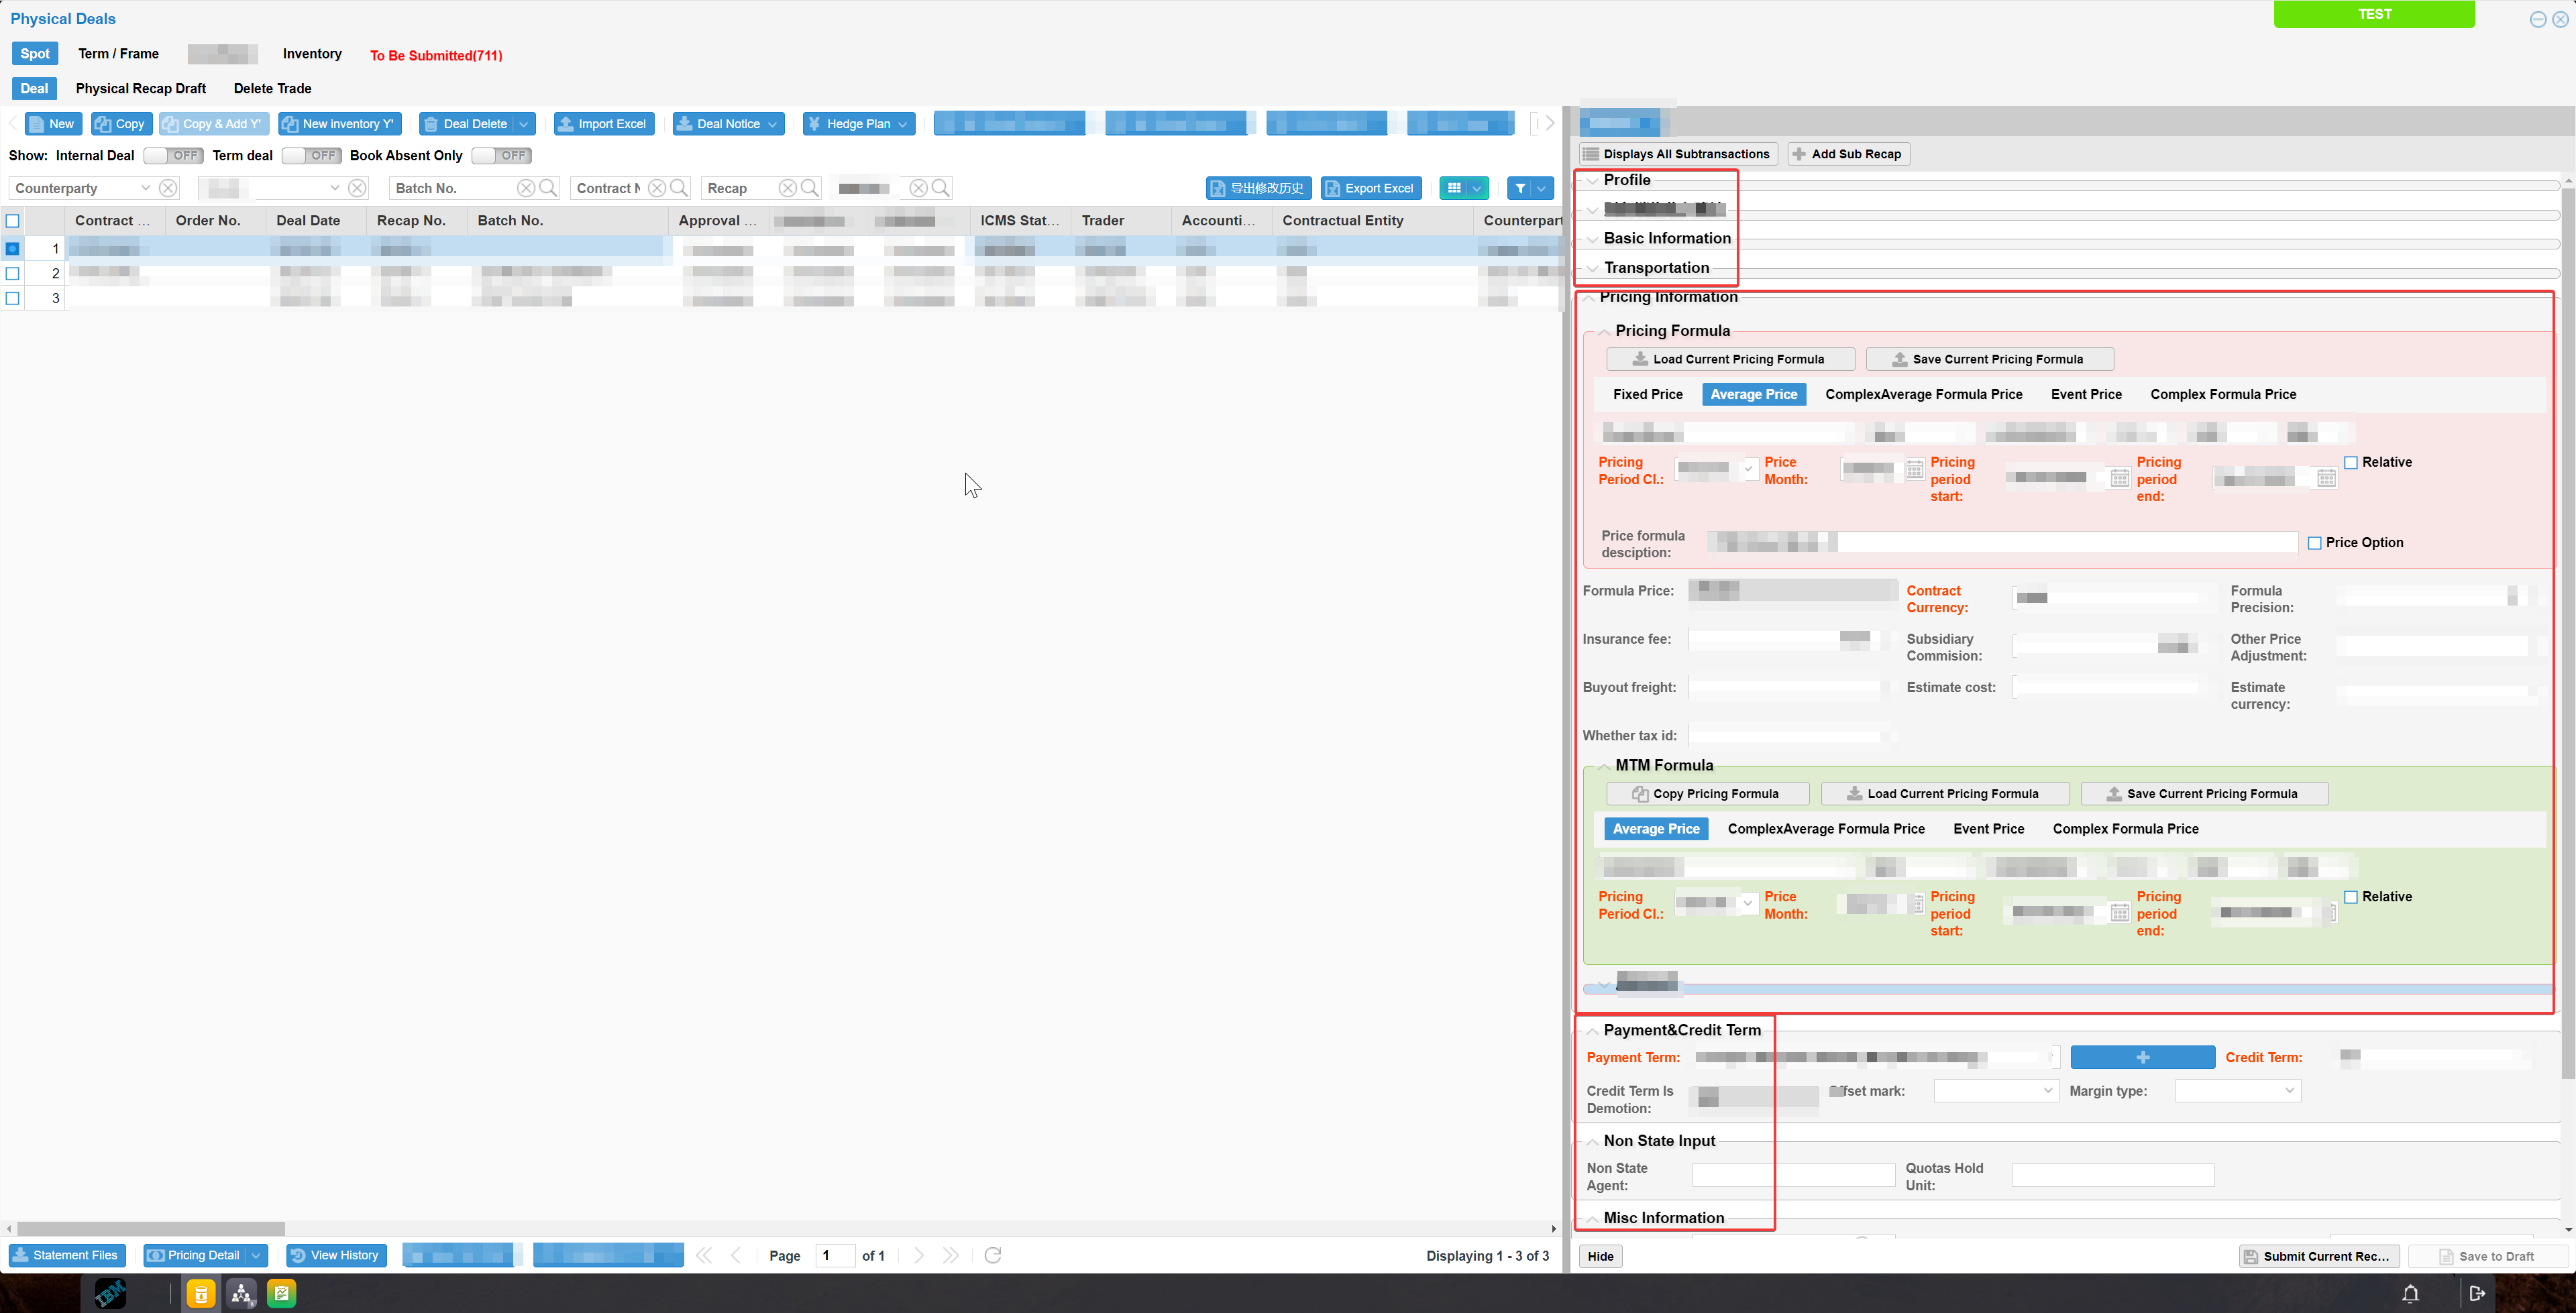Tick the select-all header checkbox

click(x=13, y=221)
